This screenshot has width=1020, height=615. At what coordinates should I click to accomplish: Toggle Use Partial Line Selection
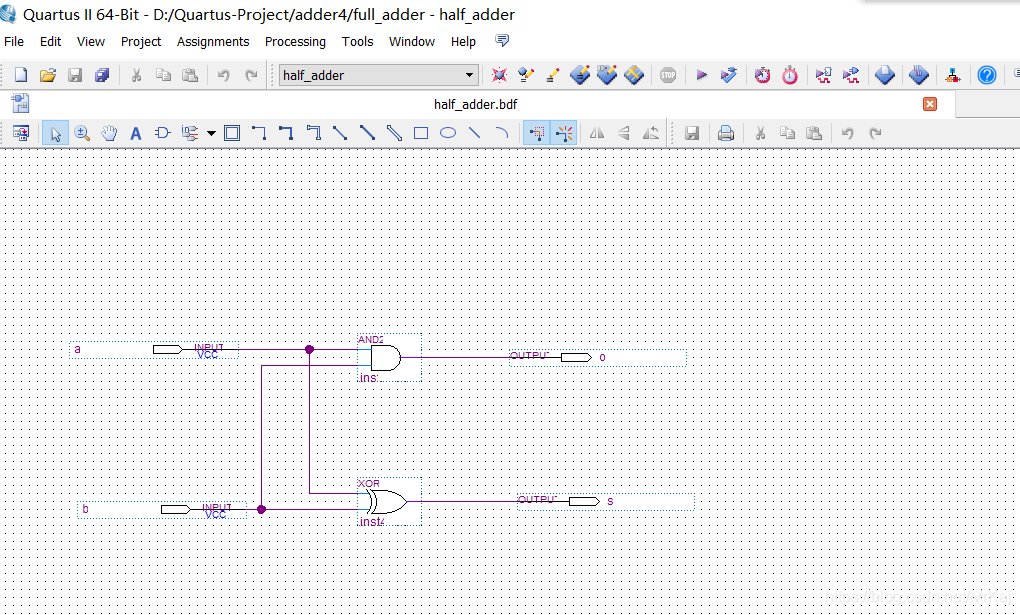(x=563, y=133)
